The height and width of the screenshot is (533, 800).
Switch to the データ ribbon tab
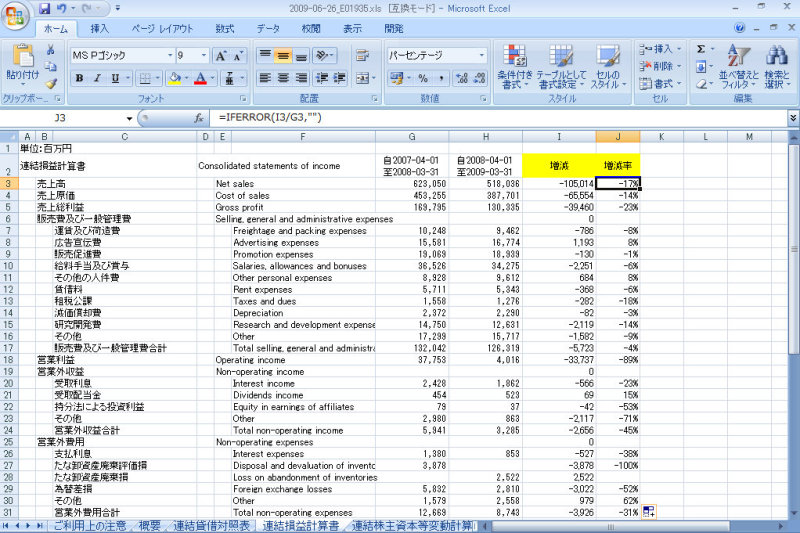268,29
